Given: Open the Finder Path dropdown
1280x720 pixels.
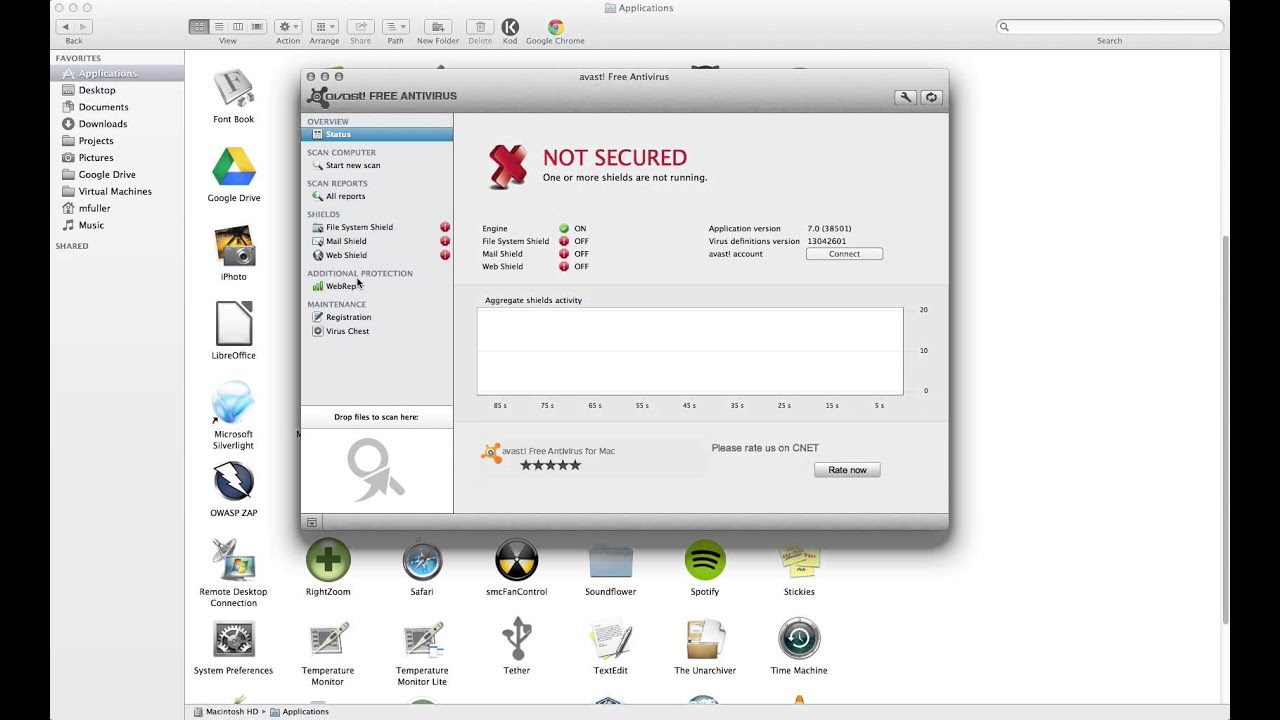Looking at the screenshot, I should (x=396, y=27).
